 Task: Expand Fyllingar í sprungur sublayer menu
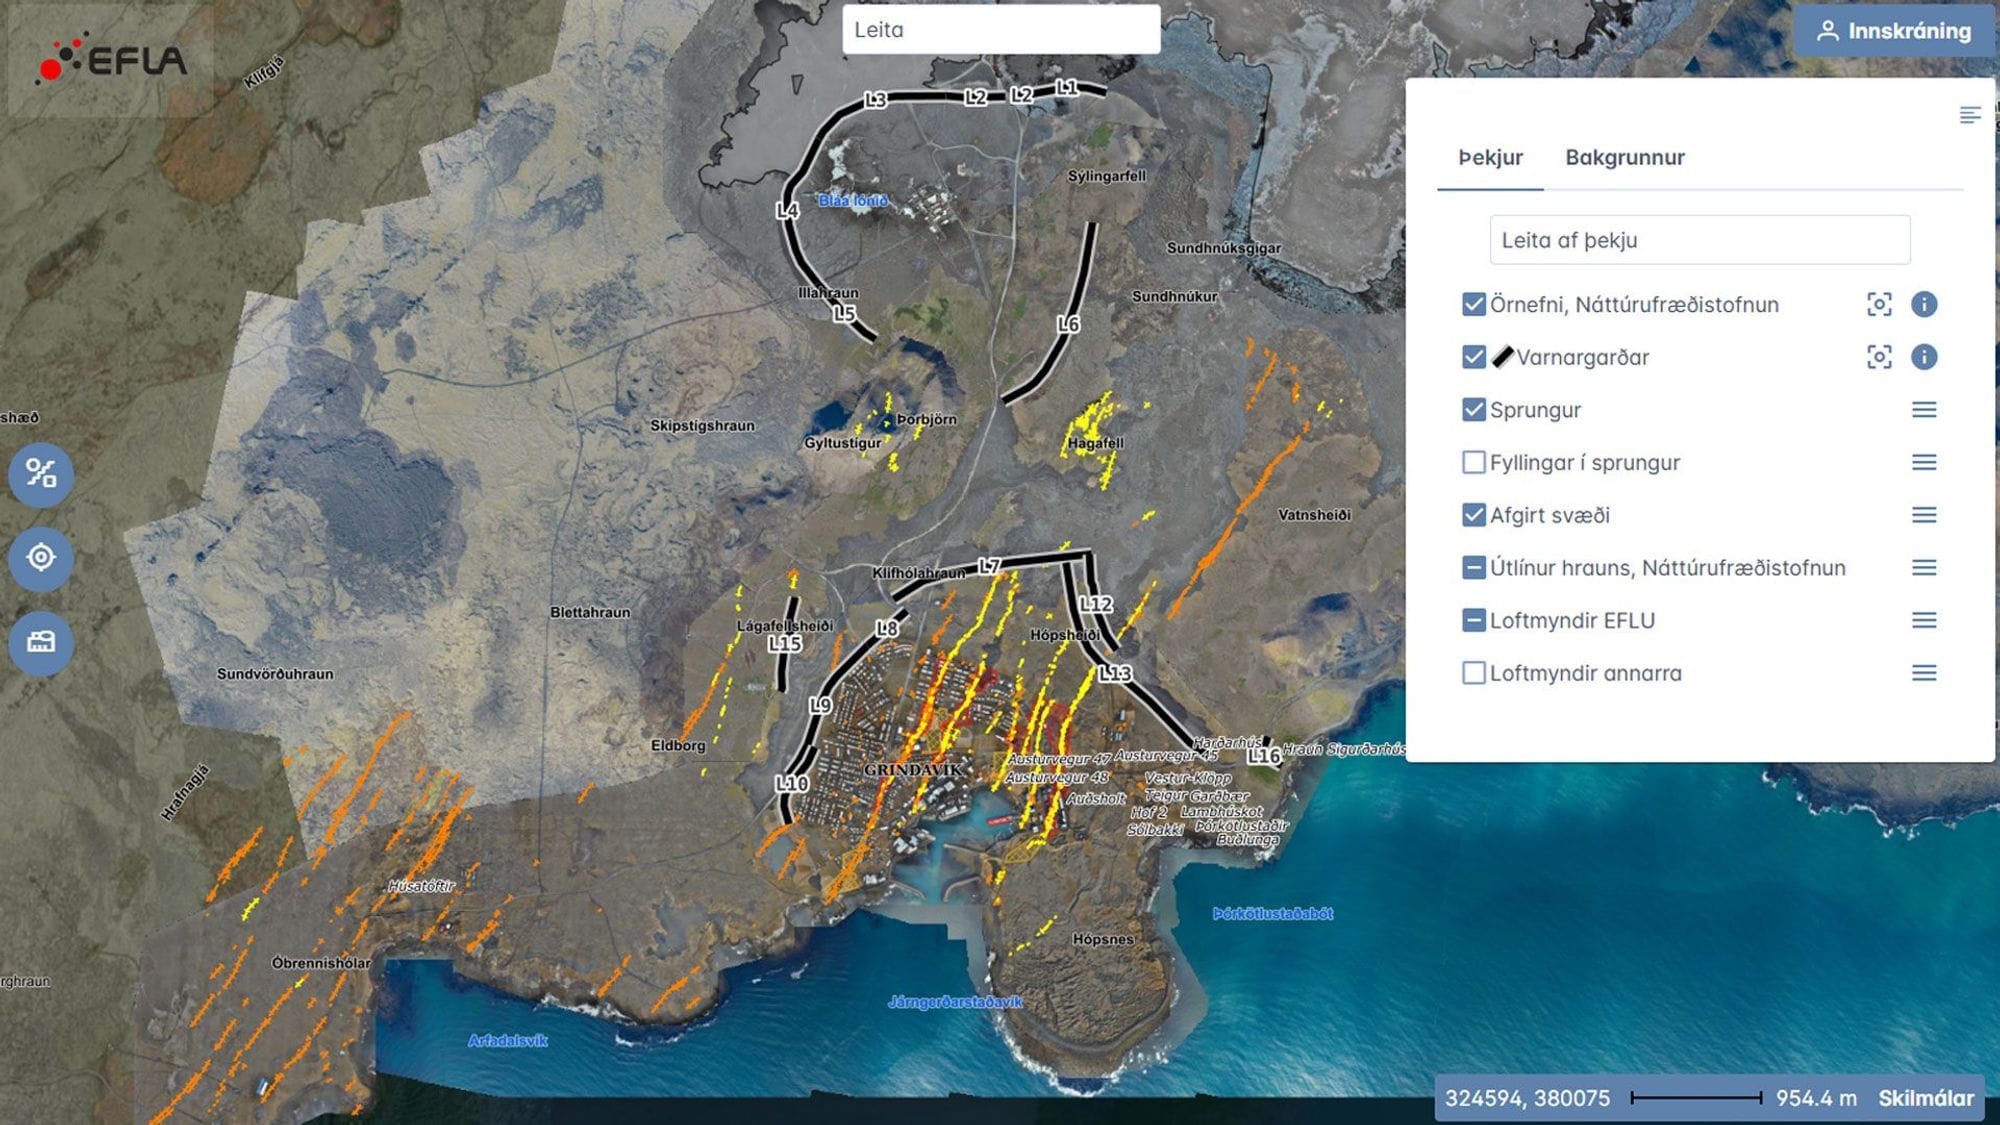[x=1924, y=462]
